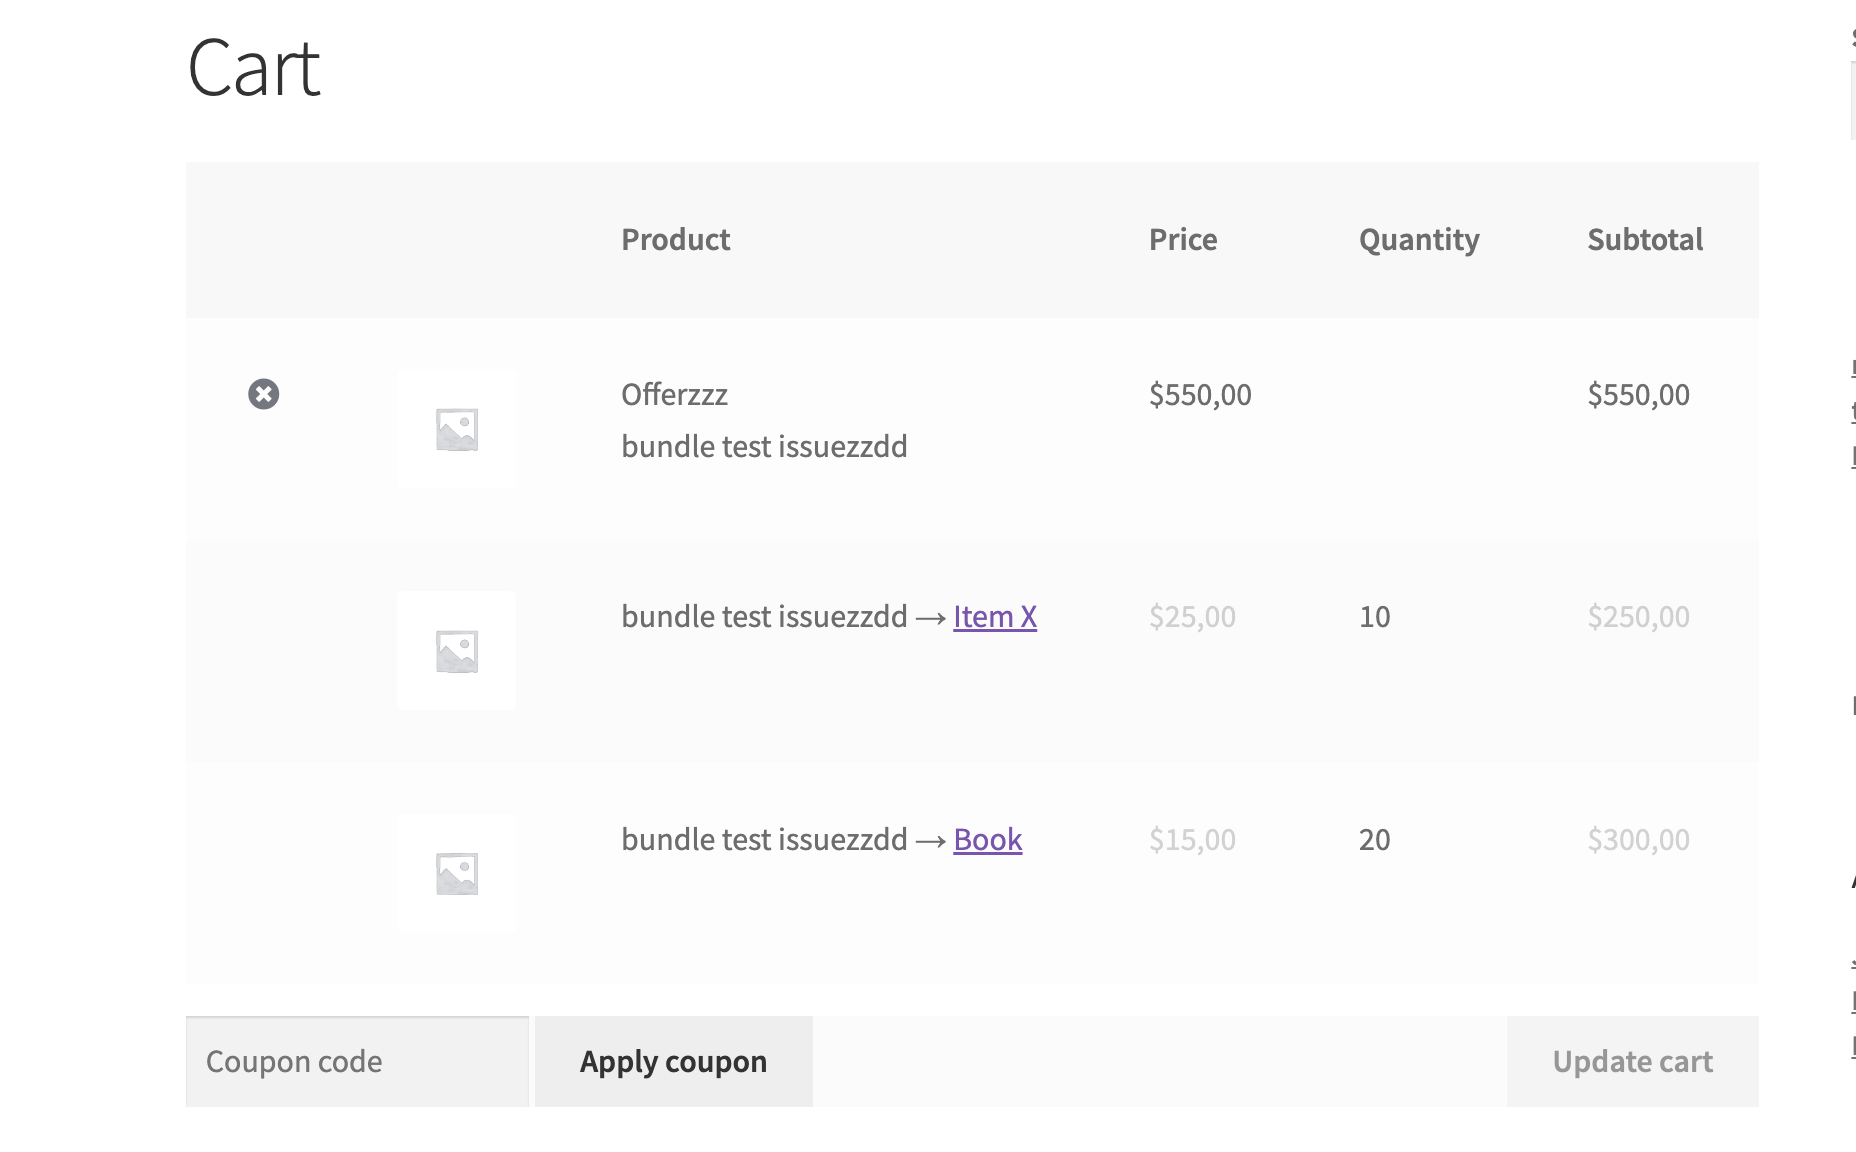Image resolution: width=1856 pixels, height=1152 pixels.
Task: Click the Item X row placeholder image
Action: (457, 651)
